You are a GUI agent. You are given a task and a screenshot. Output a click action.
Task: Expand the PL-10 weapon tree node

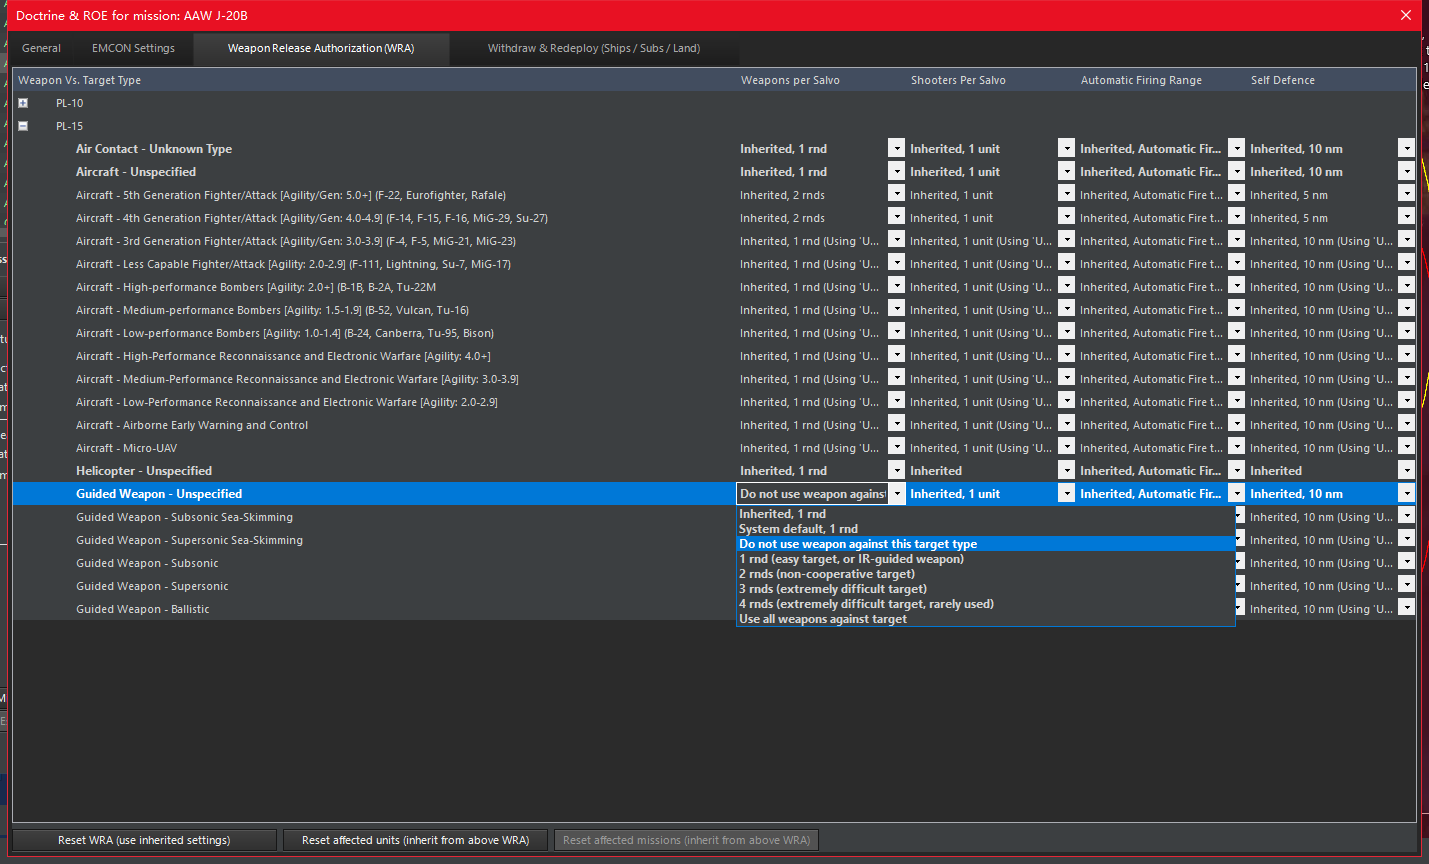(23, 103)
